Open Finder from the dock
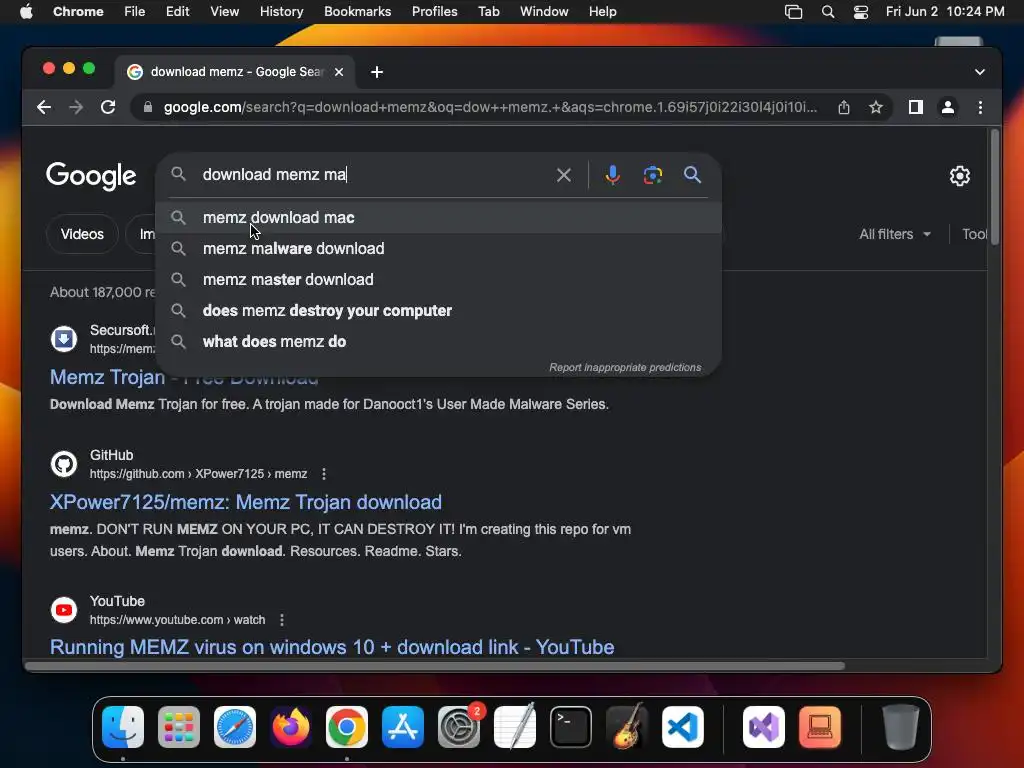 coord(123,727)
